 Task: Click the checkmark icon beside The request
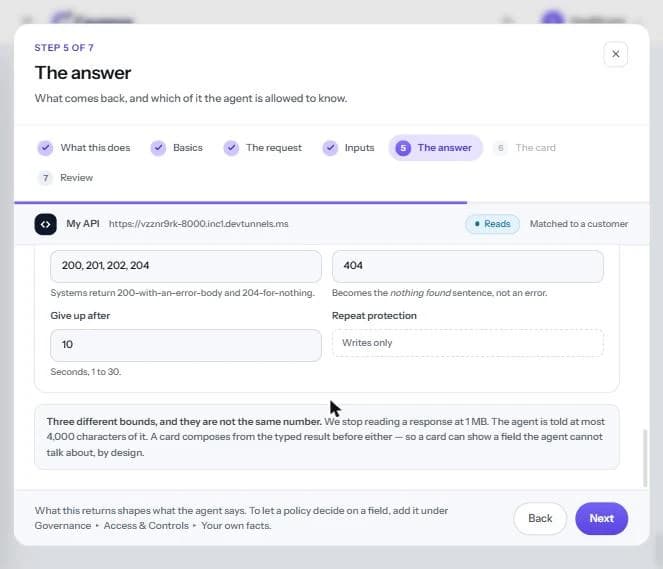[x=231, y=148]
